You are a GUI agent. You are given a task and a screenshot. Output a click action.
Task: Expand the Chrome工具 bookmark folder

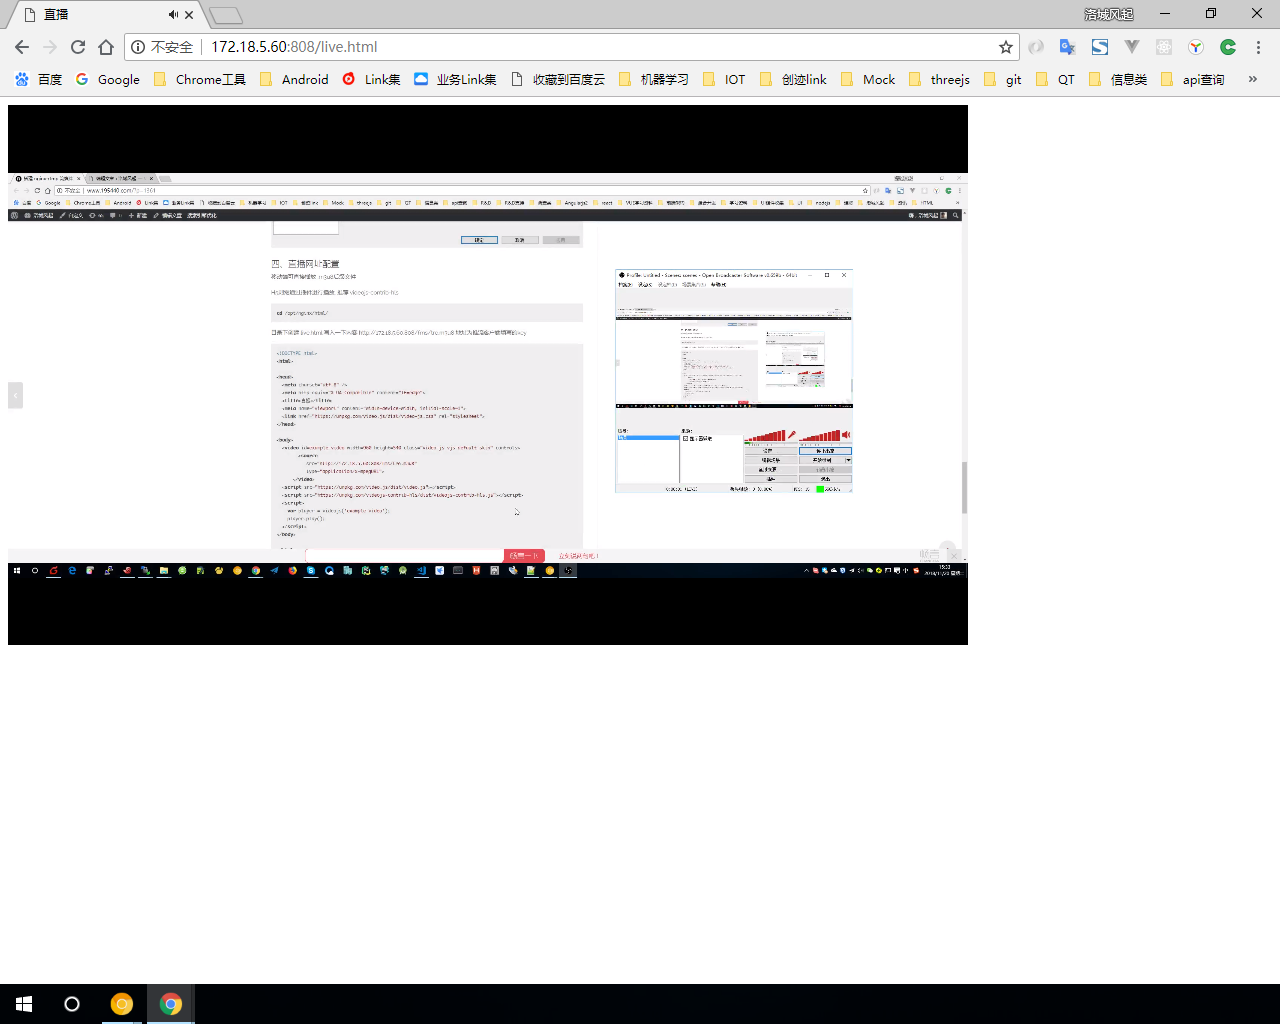200,79
